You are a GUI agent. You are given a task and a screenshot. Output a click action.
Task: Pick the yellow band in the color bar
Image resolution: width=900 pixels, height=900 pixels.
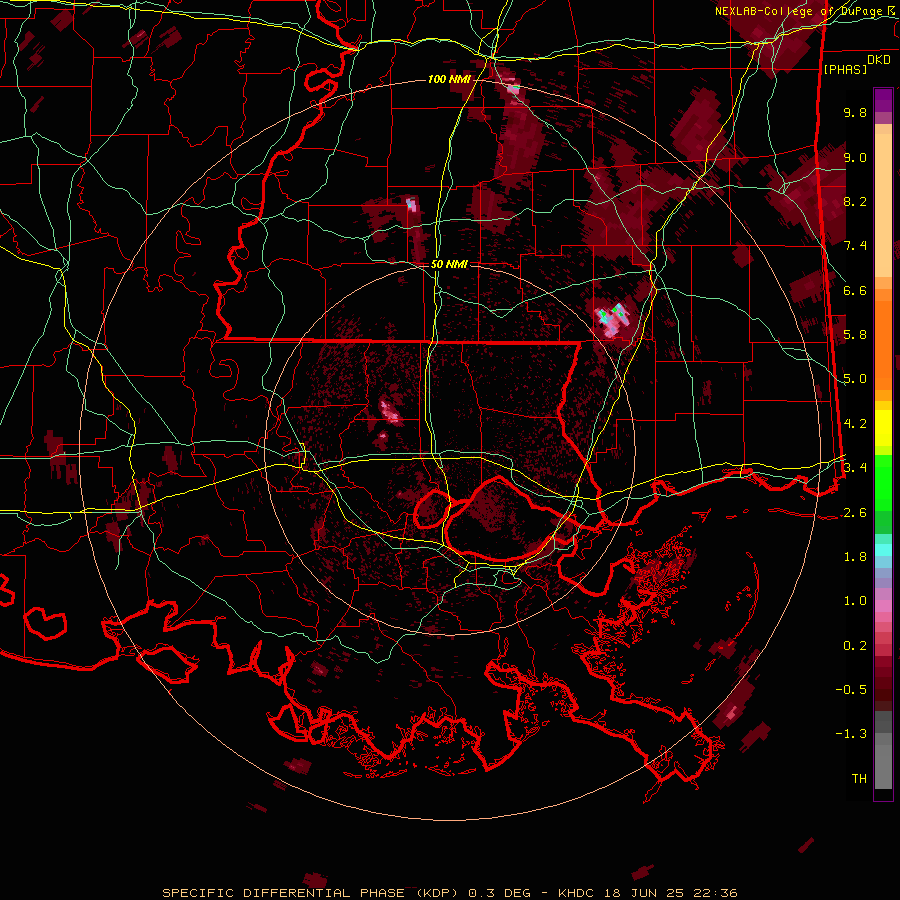pyautogui.click(x=883, y=428)
